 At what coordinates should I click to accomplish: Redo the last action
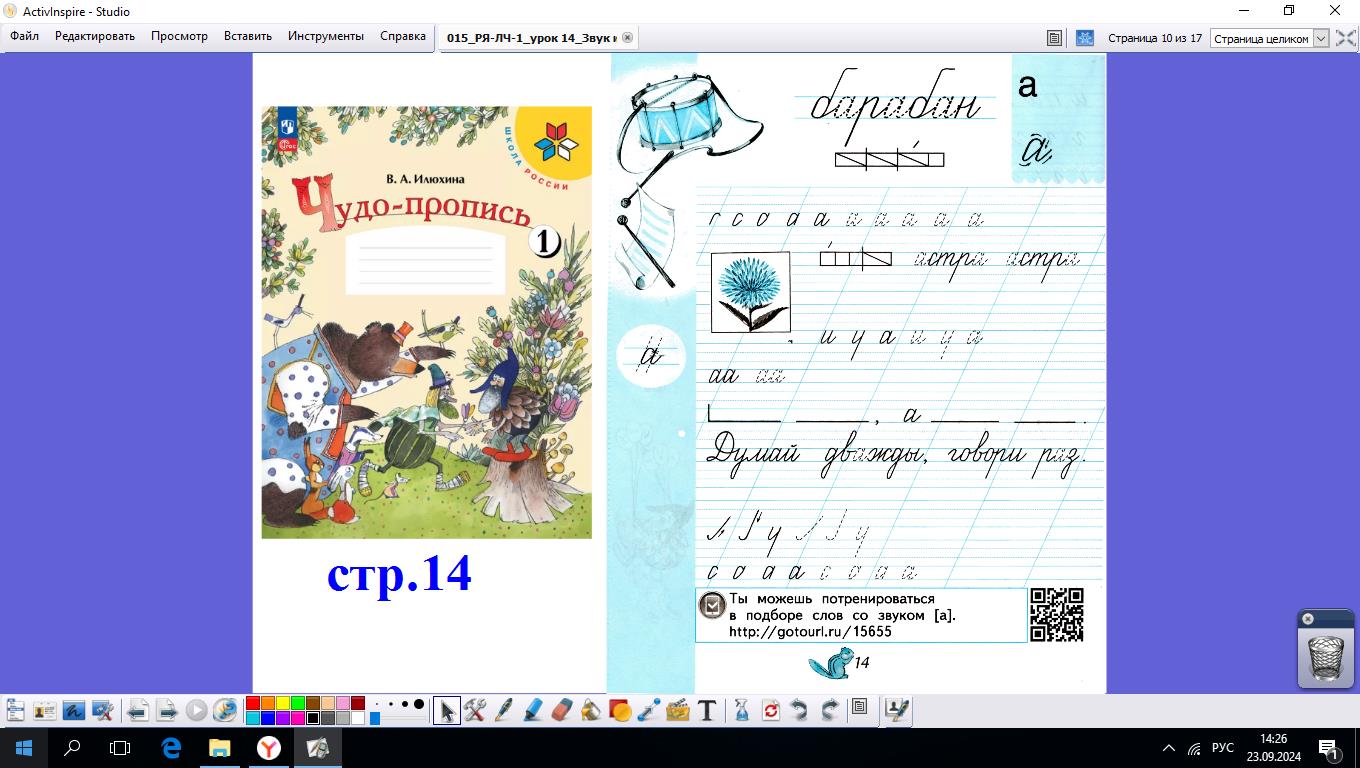point(829,710)
